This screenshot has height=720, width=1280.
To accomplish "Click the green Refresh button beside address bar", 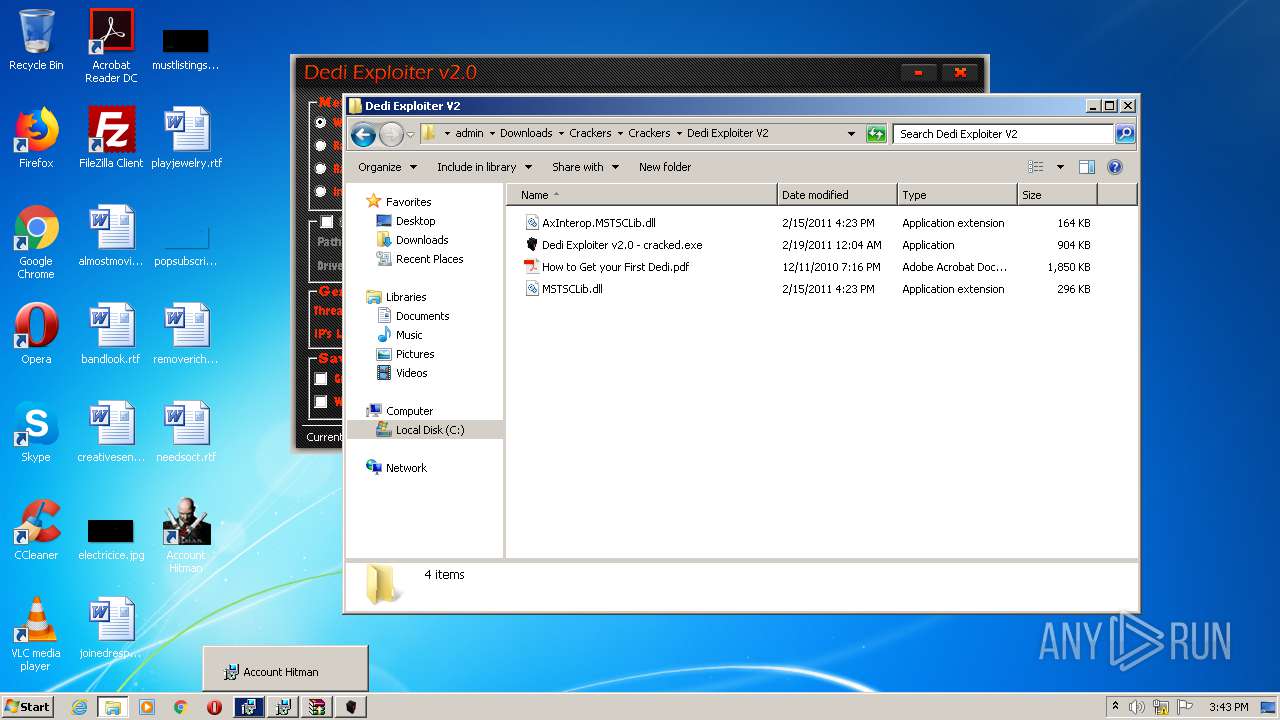I will click(876, 133).
